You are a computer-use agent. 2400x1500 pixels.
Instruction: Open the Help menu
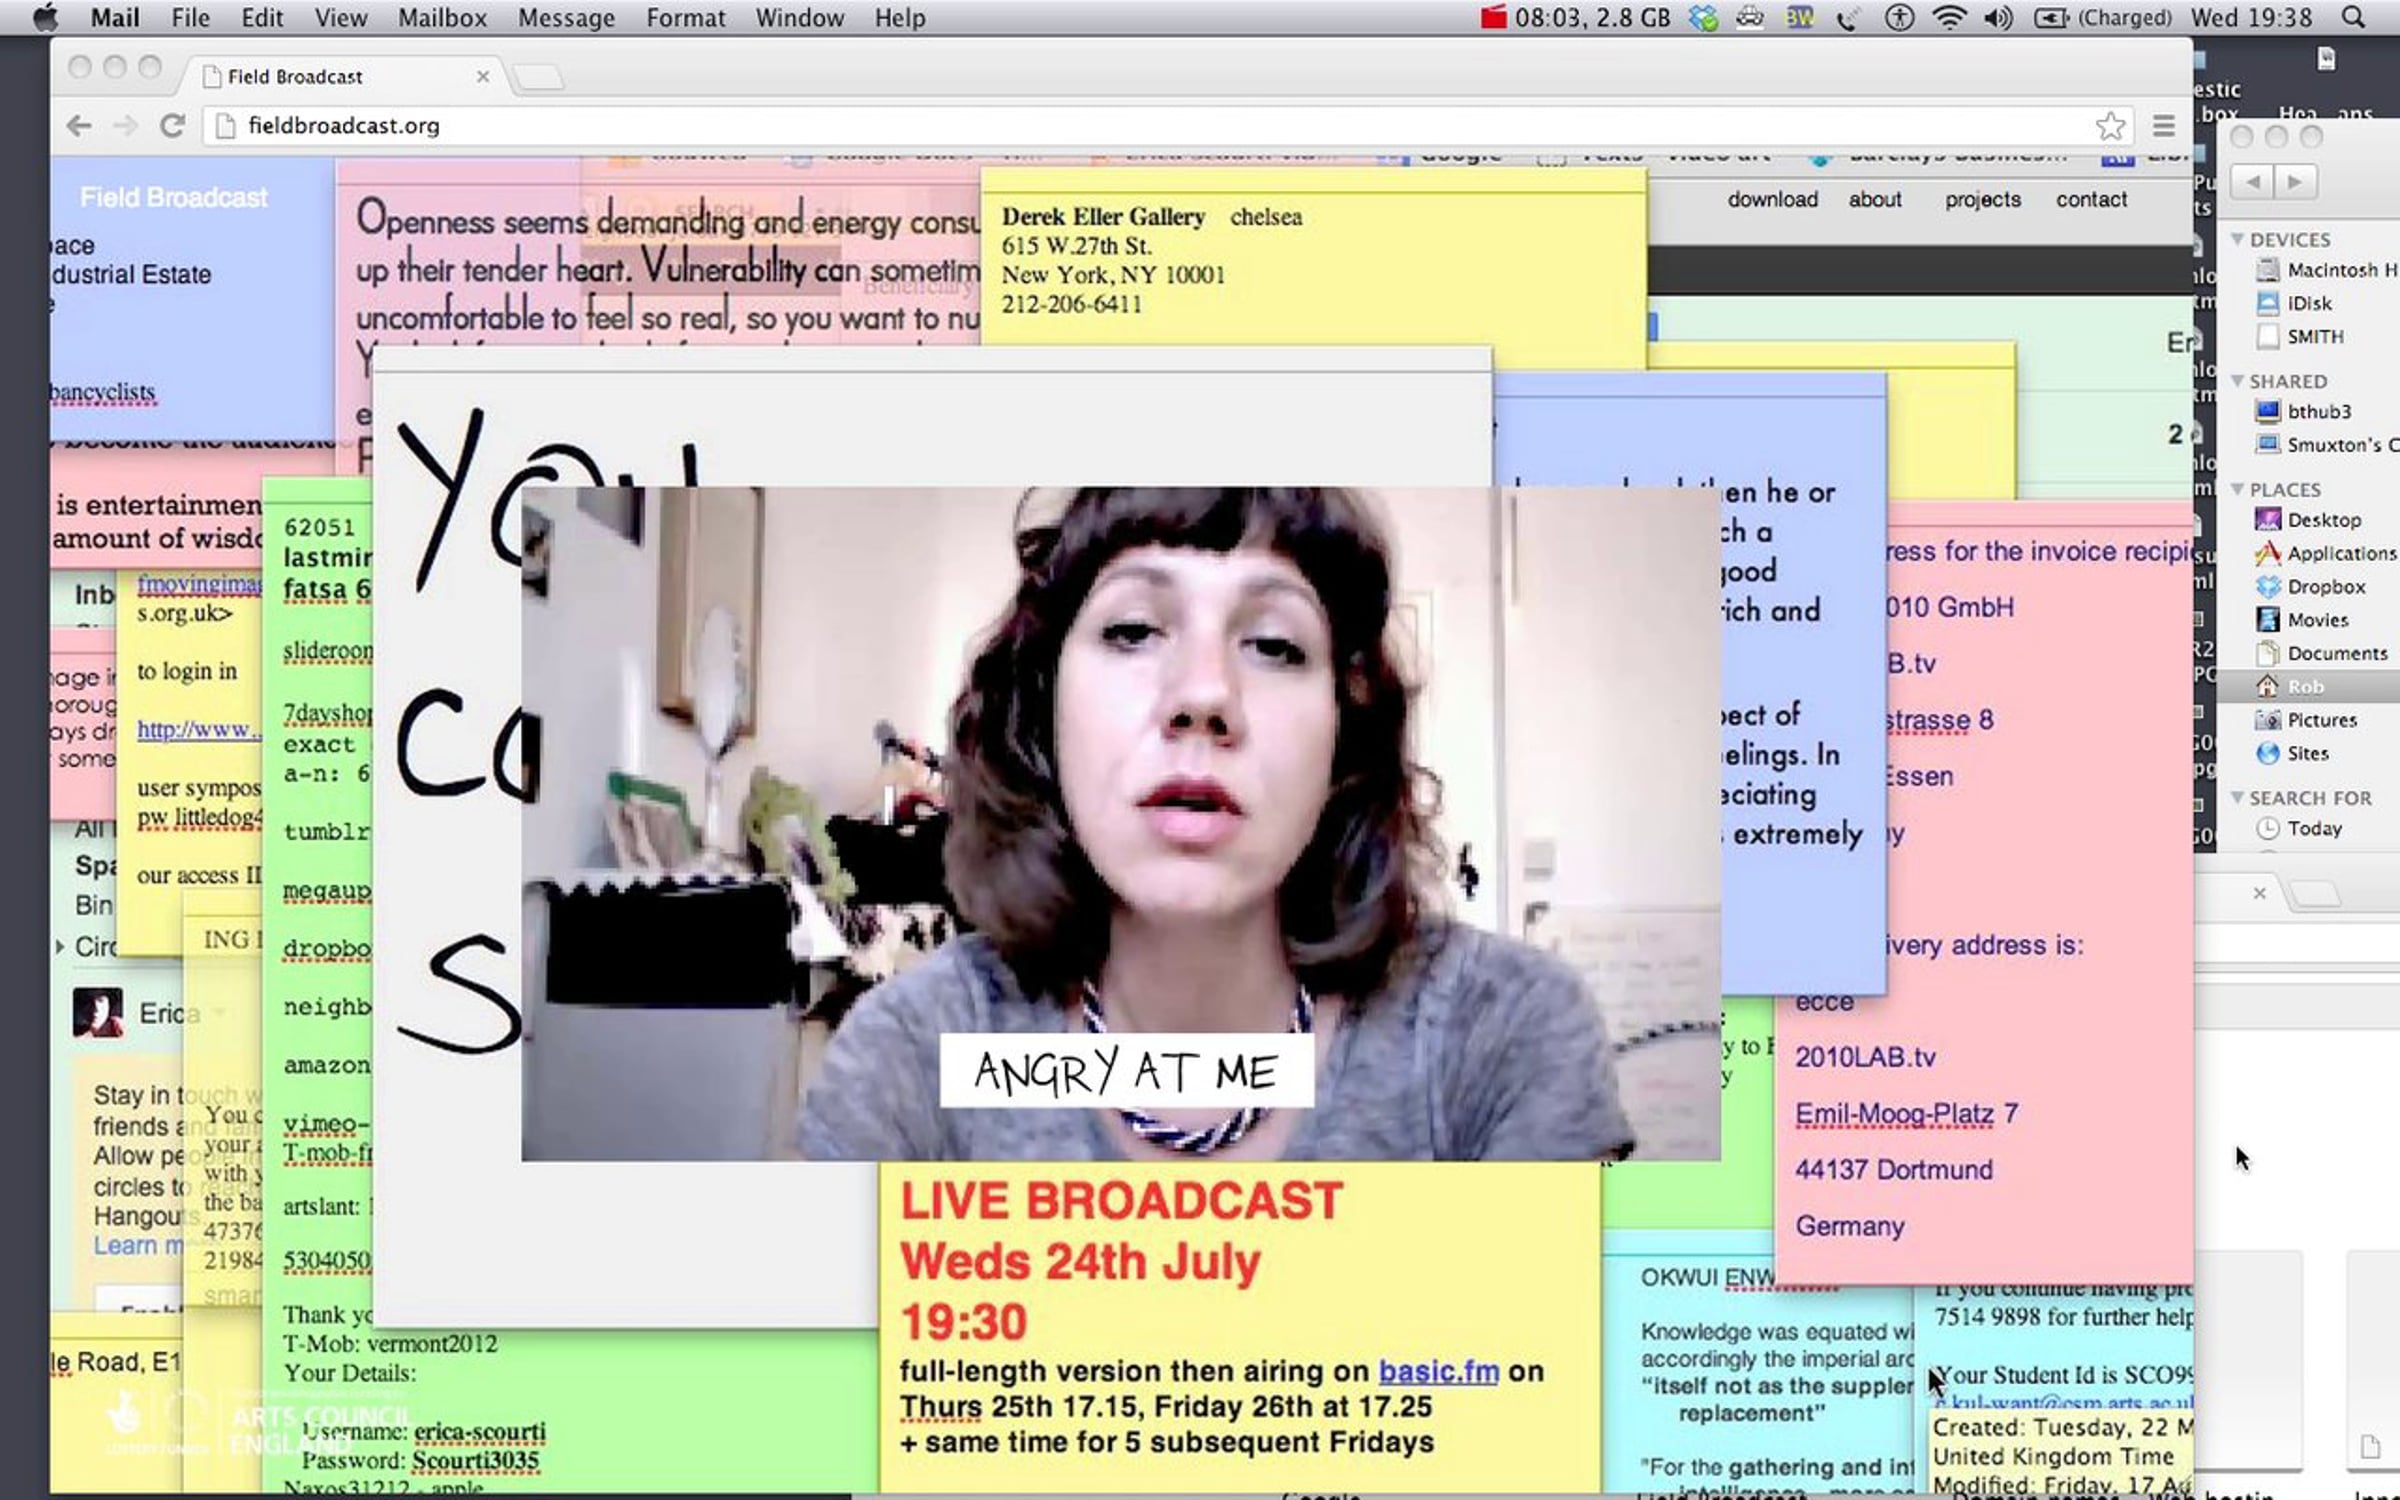click(x=900, y=18)
